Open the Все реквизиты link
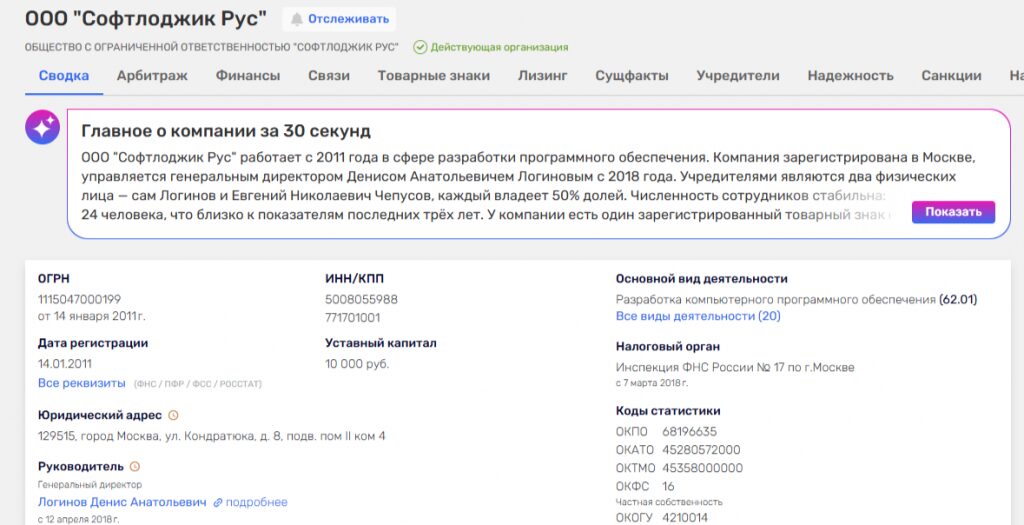 click(x=82, y=383)
